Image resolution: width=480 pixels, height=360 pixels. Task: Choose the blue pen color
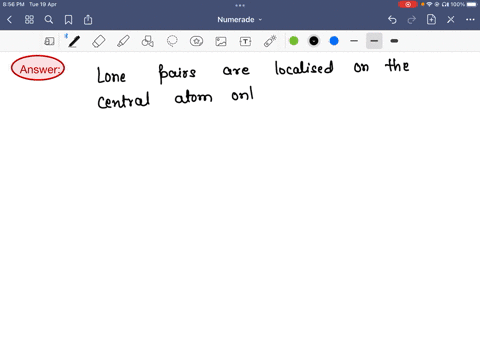(334, 41)
